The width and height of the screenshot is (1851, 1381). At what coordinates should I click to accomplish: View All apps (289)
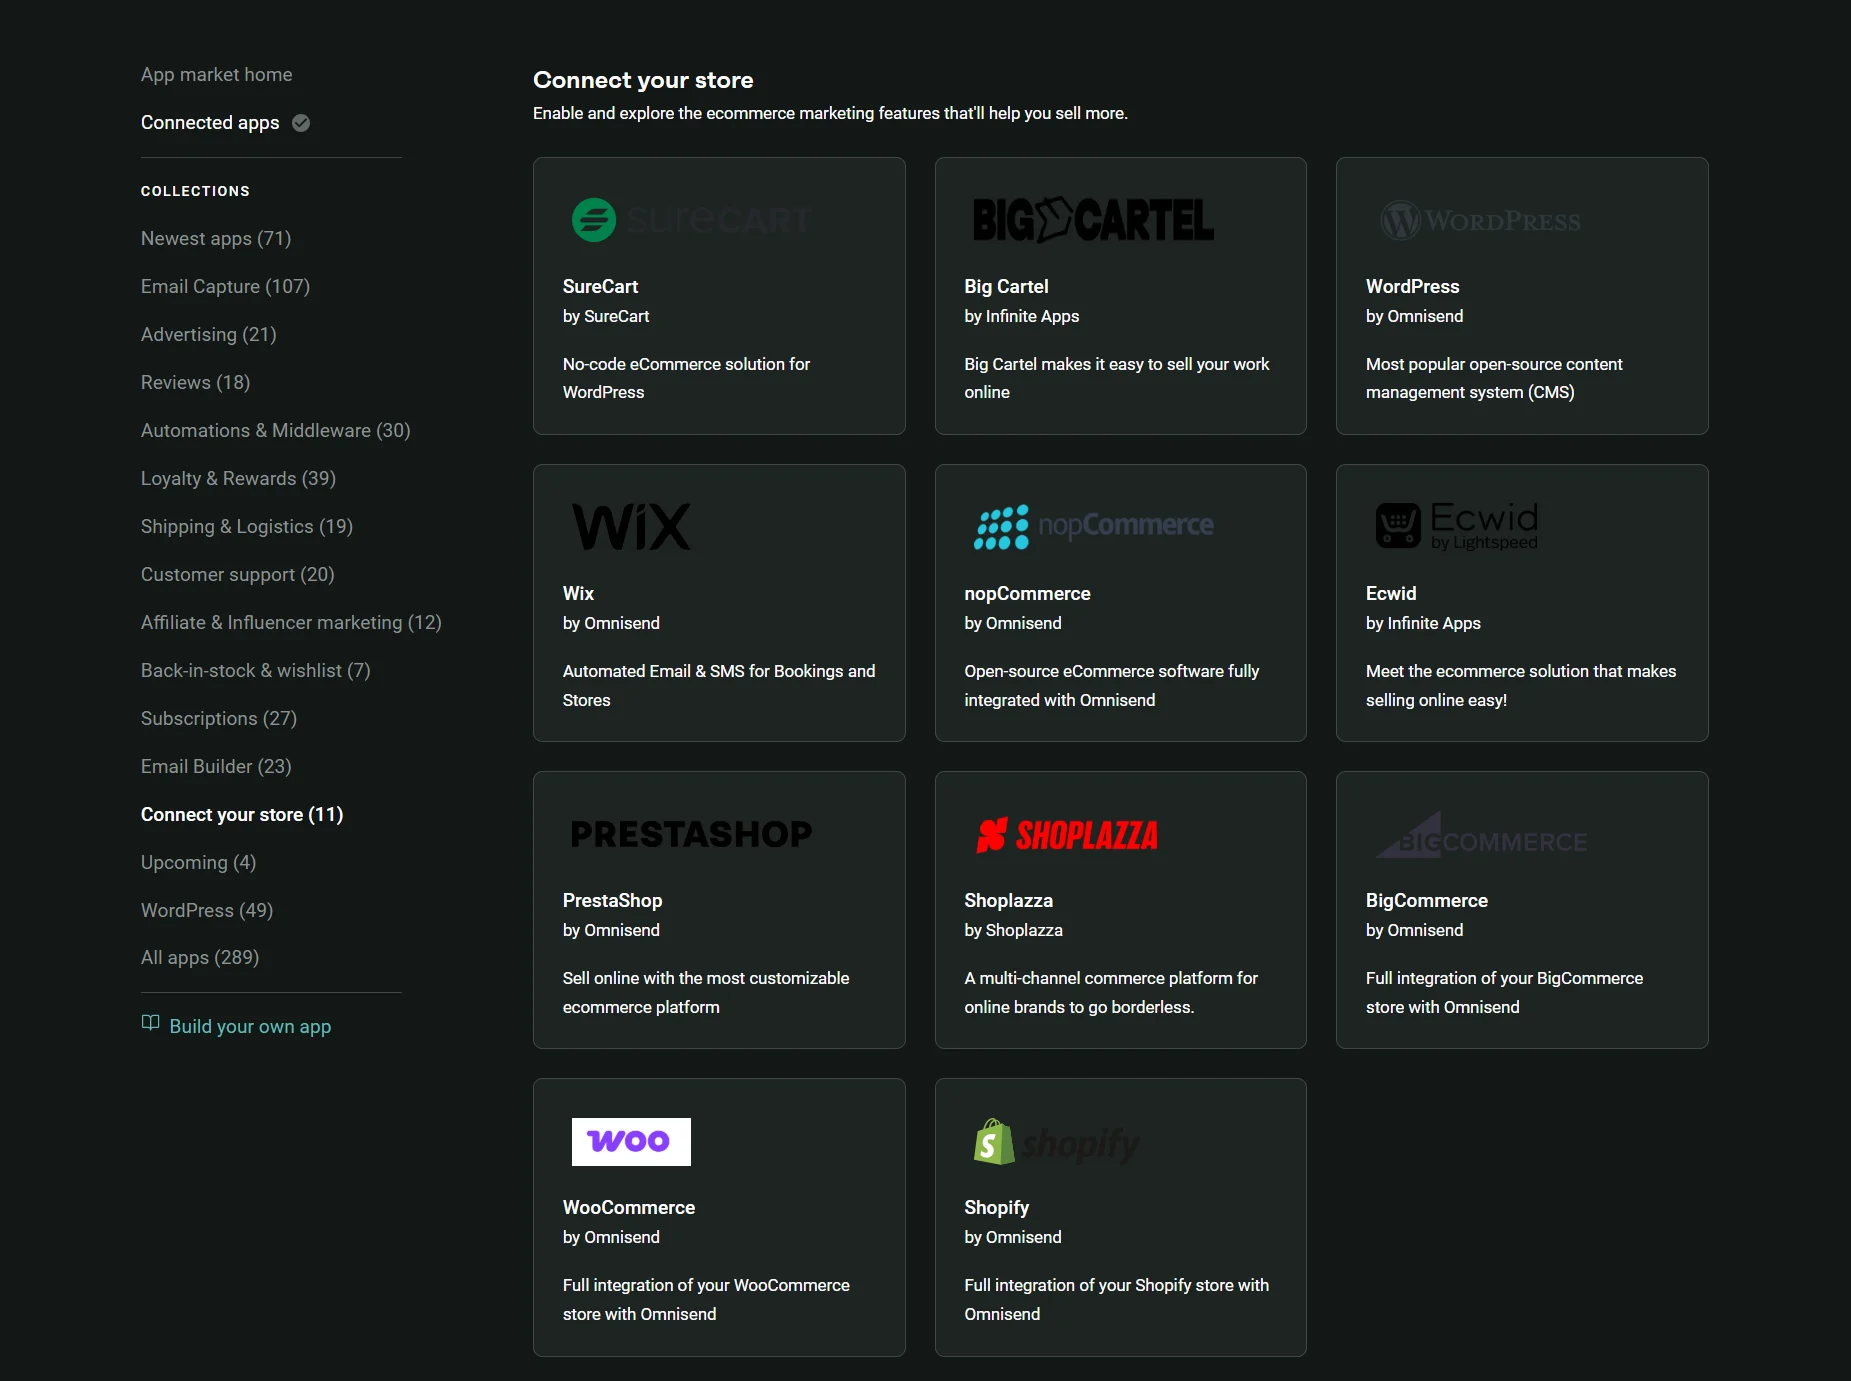[x=200, y=958]
